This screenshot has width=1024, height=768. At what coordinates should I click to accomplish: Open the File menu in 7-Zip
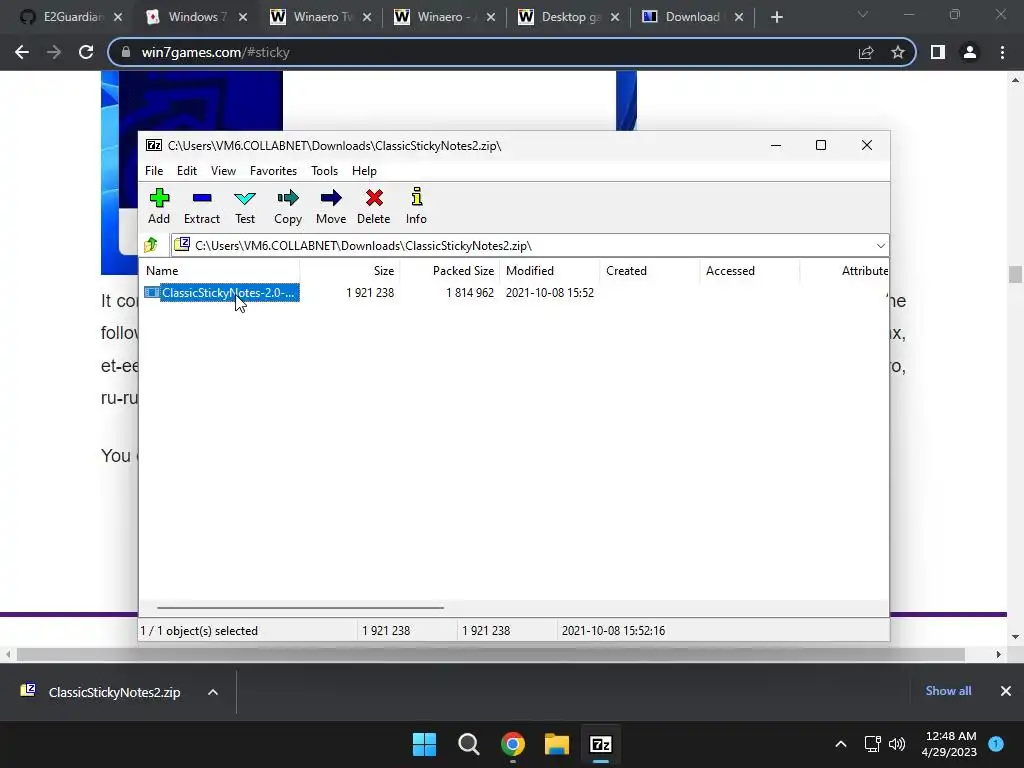(154, 170)
